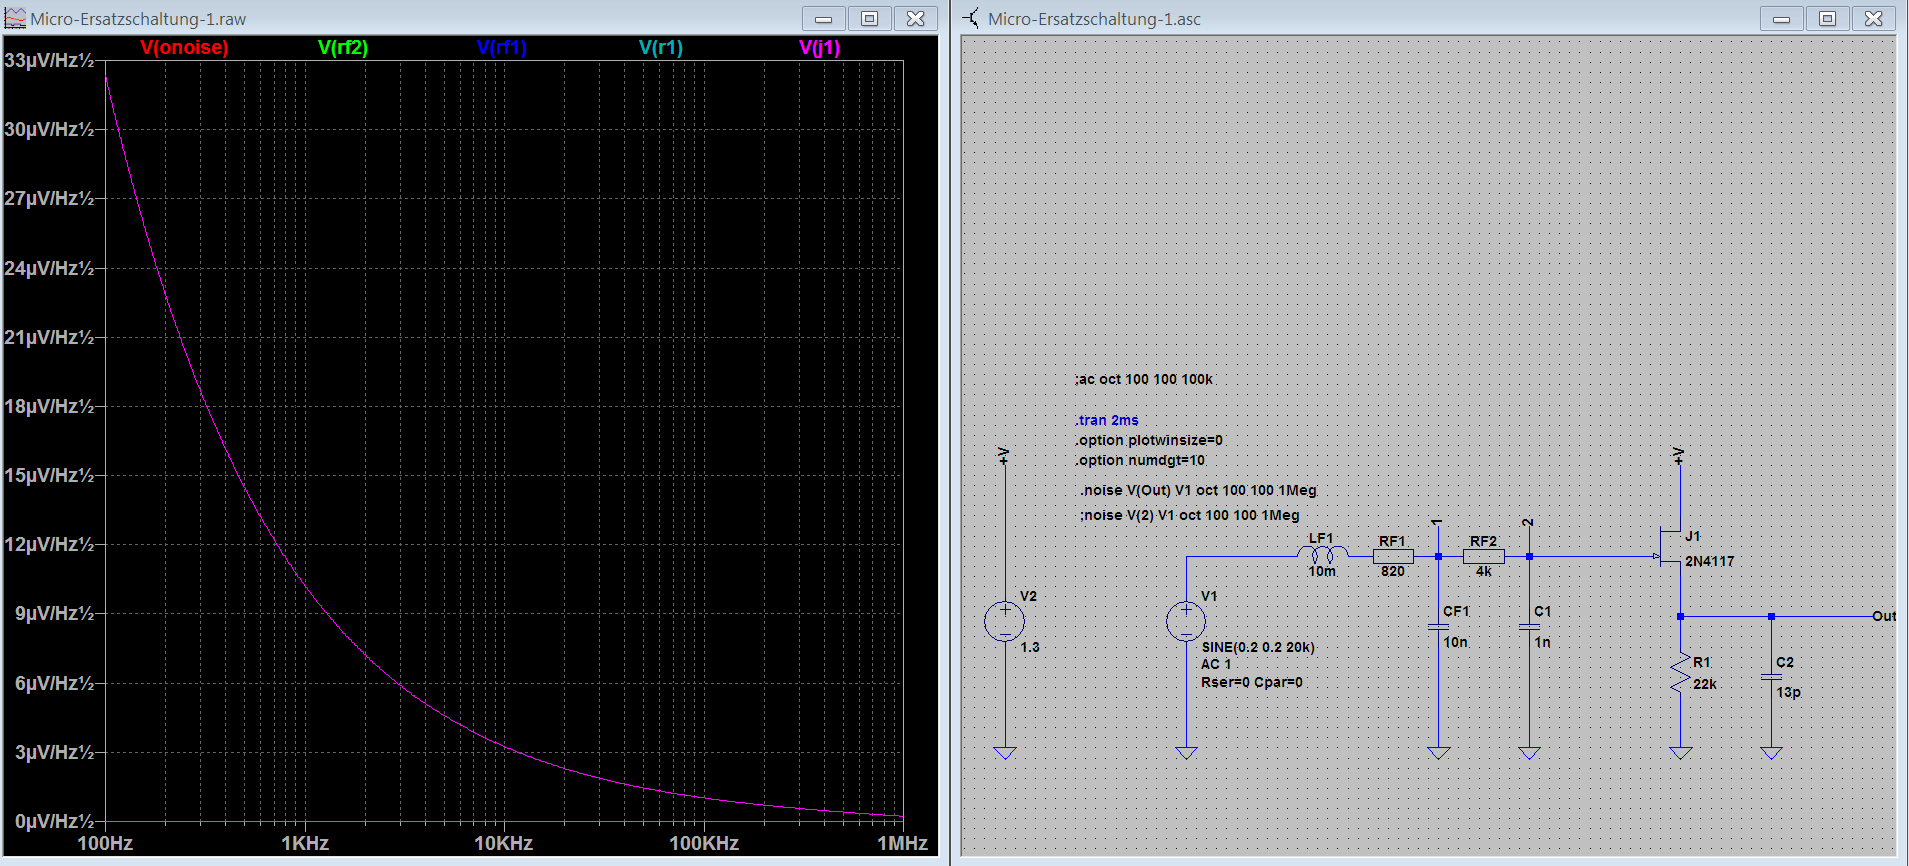
Task: Click the 820 value of RF1
Action: [1393, 571]
